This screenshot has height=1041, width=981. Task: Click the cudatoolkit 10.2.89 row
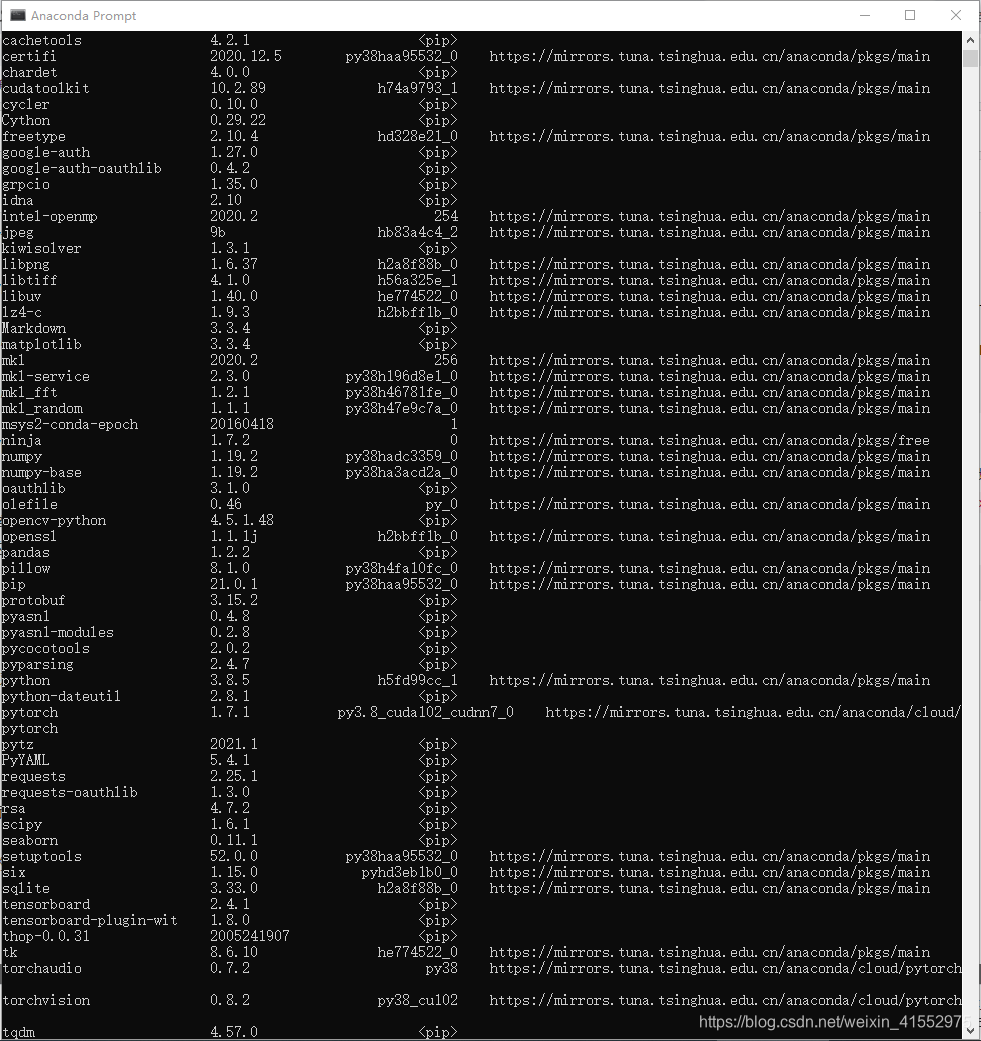pos(465,88)
